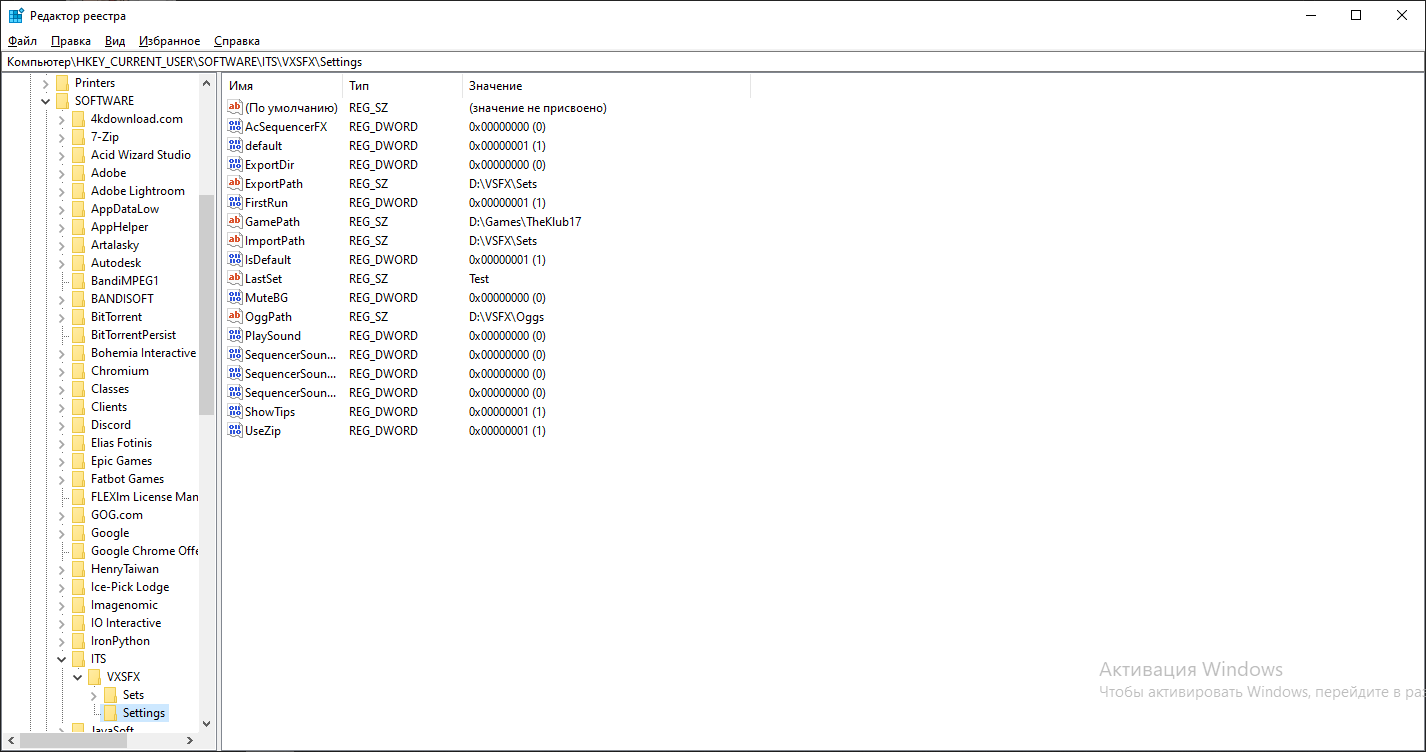
Task: Click the Epic Games folder icon
Action: point(78,461)
